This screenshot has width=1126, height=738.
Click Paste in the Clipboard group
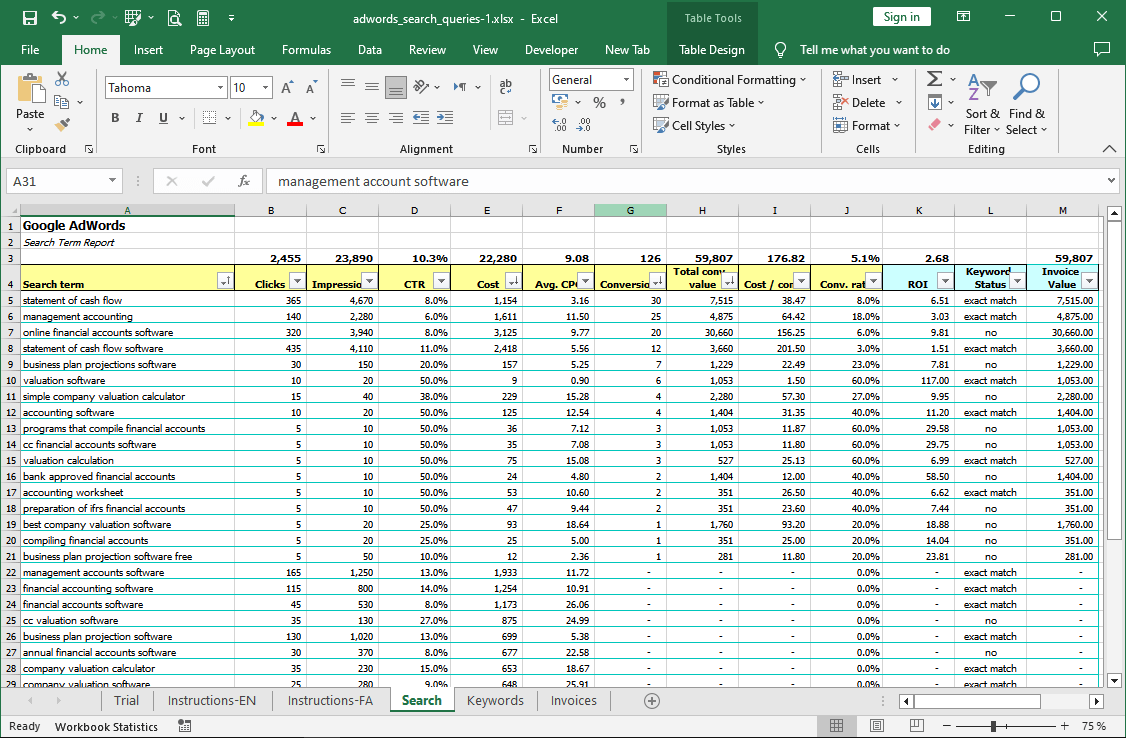(x=30, y=103)
